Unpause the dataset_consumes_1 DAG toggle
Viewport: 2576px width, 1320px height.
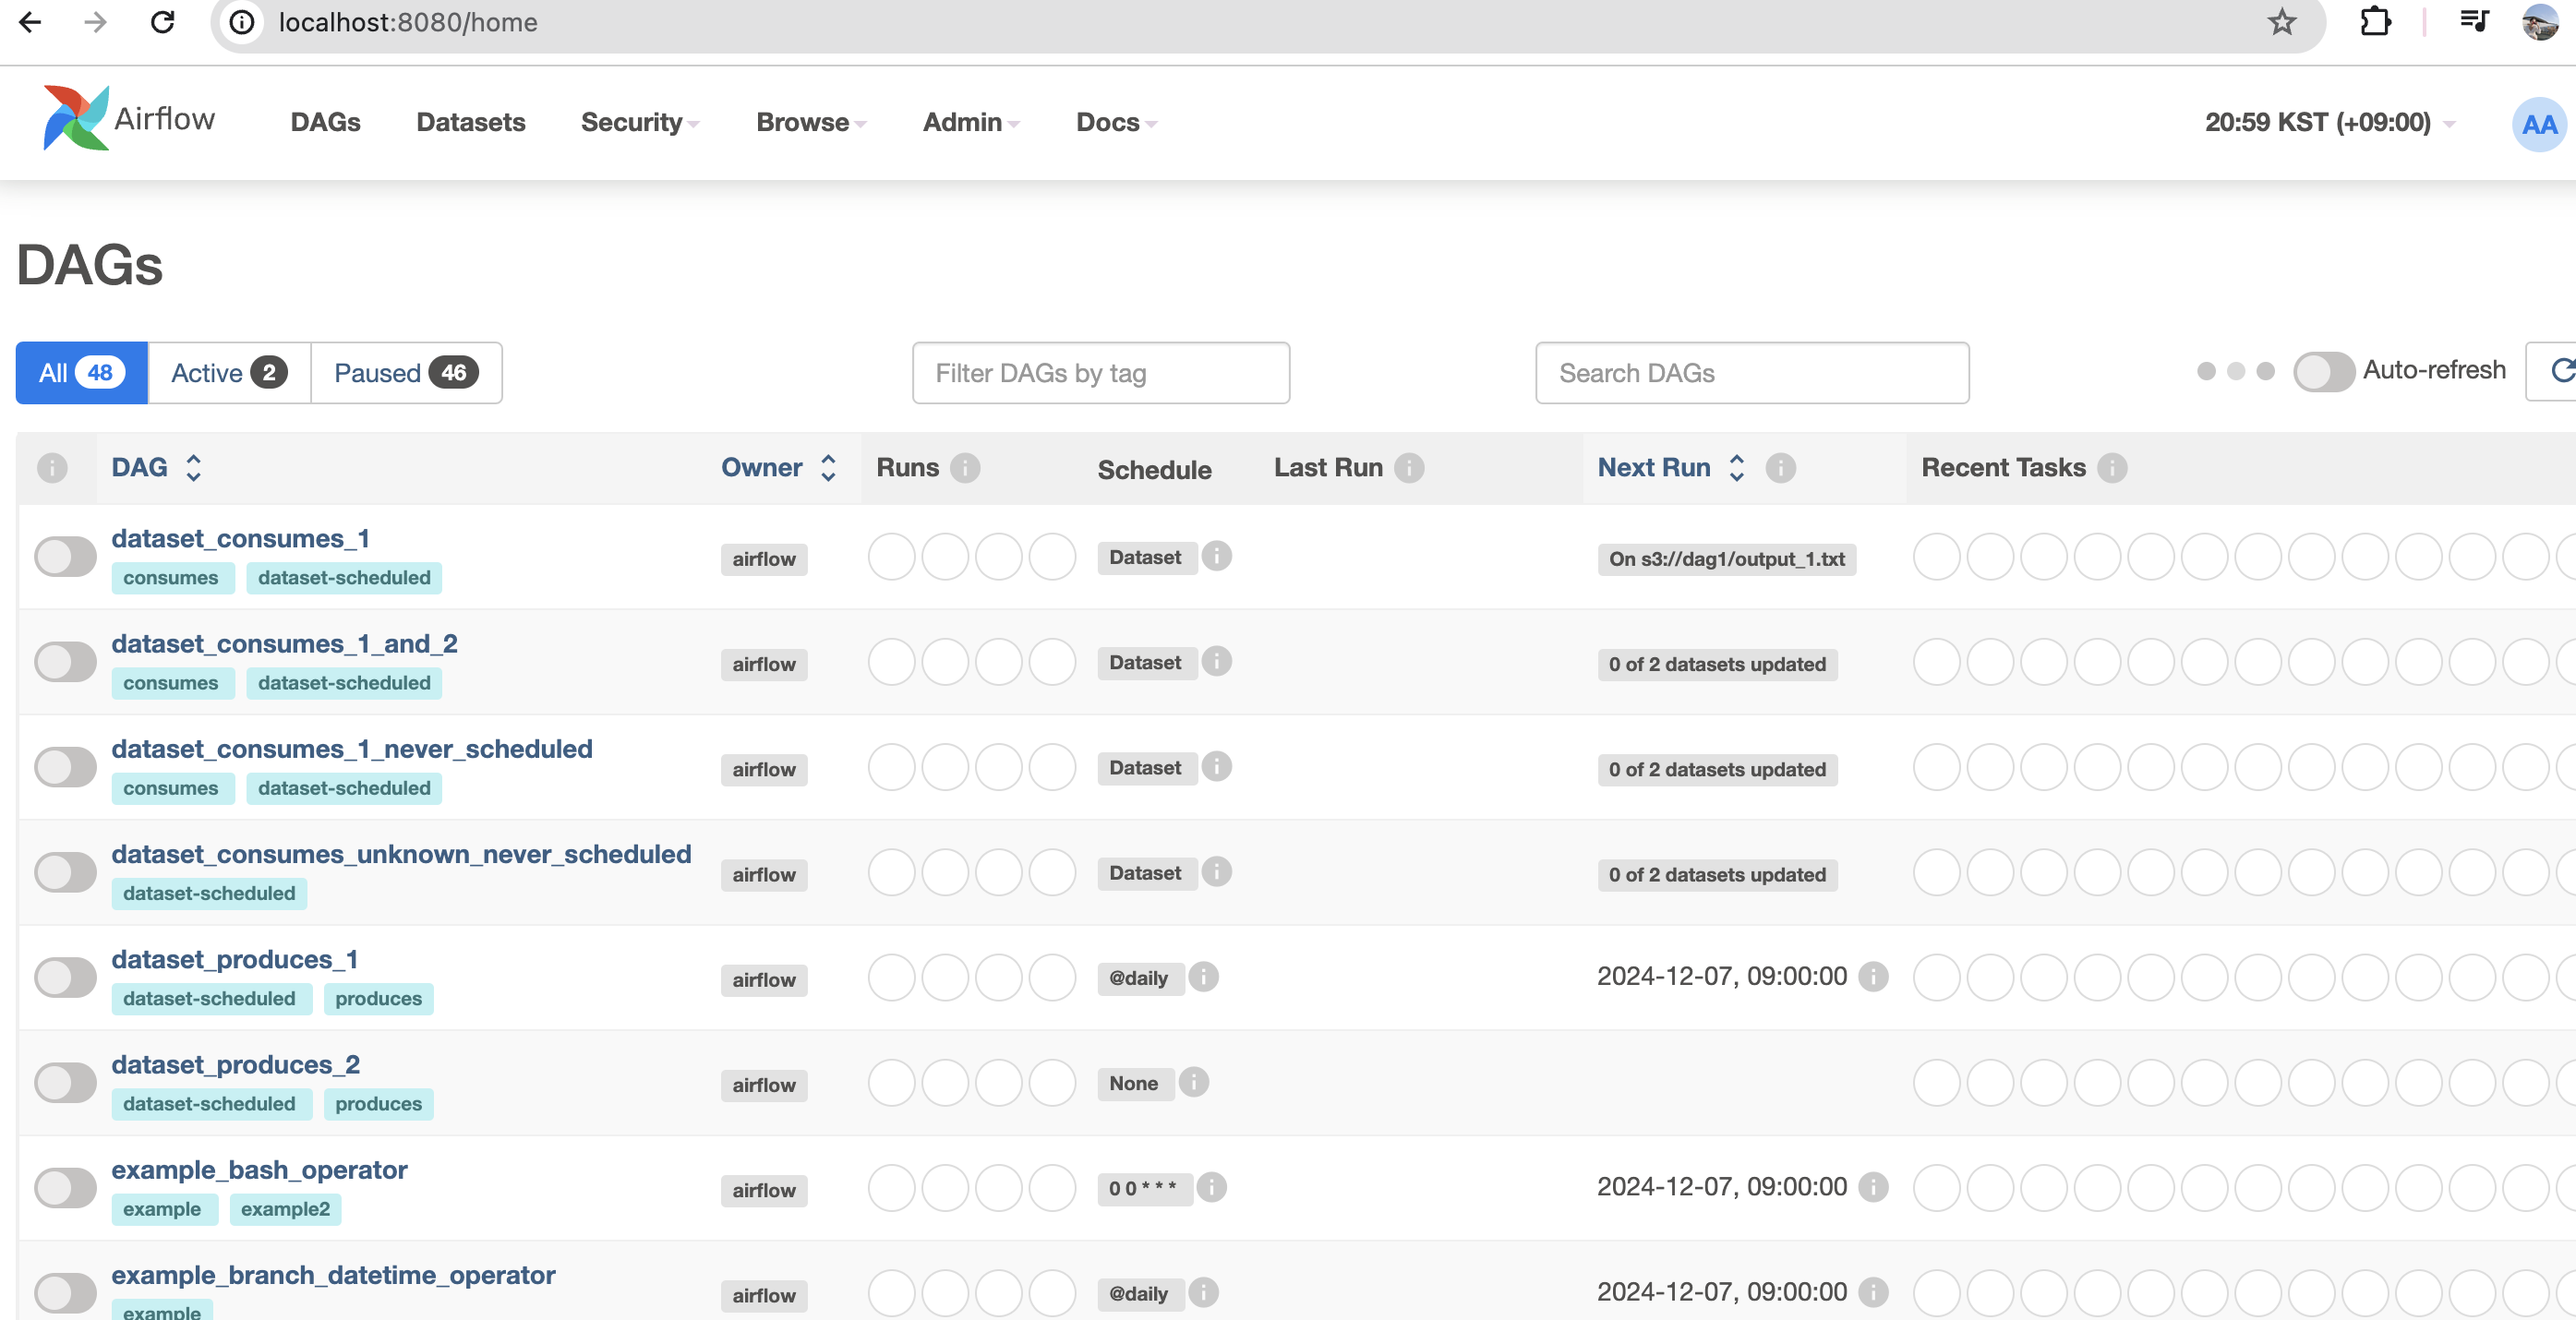coord(65,556)
